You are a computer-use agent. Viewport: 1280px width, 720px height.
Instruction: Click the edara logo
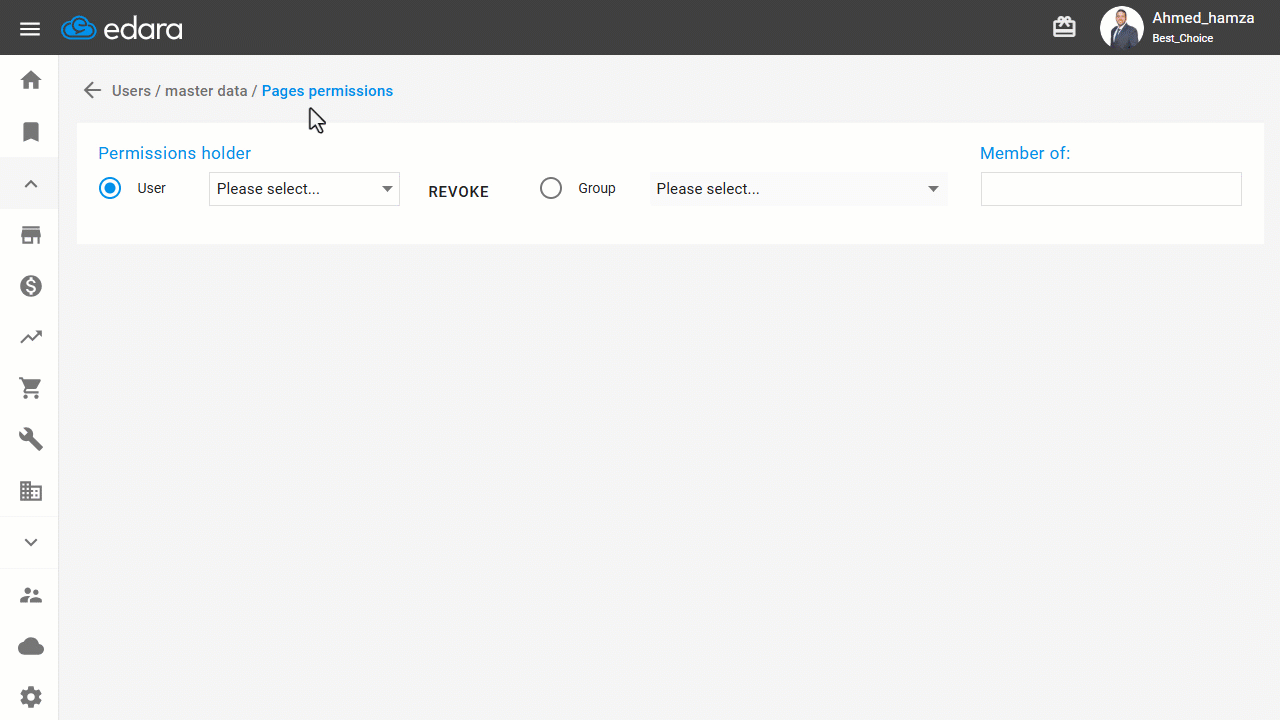pos(122,29)
